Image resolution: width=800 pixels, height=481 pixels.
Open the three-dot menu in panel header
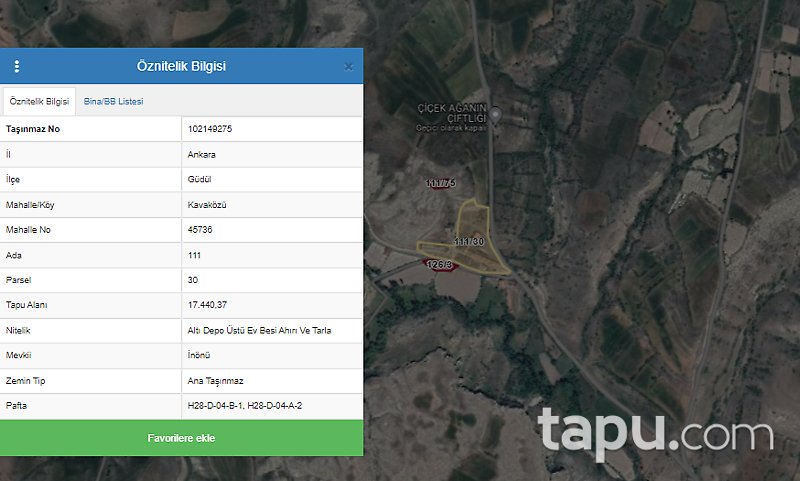click(17, 66)
